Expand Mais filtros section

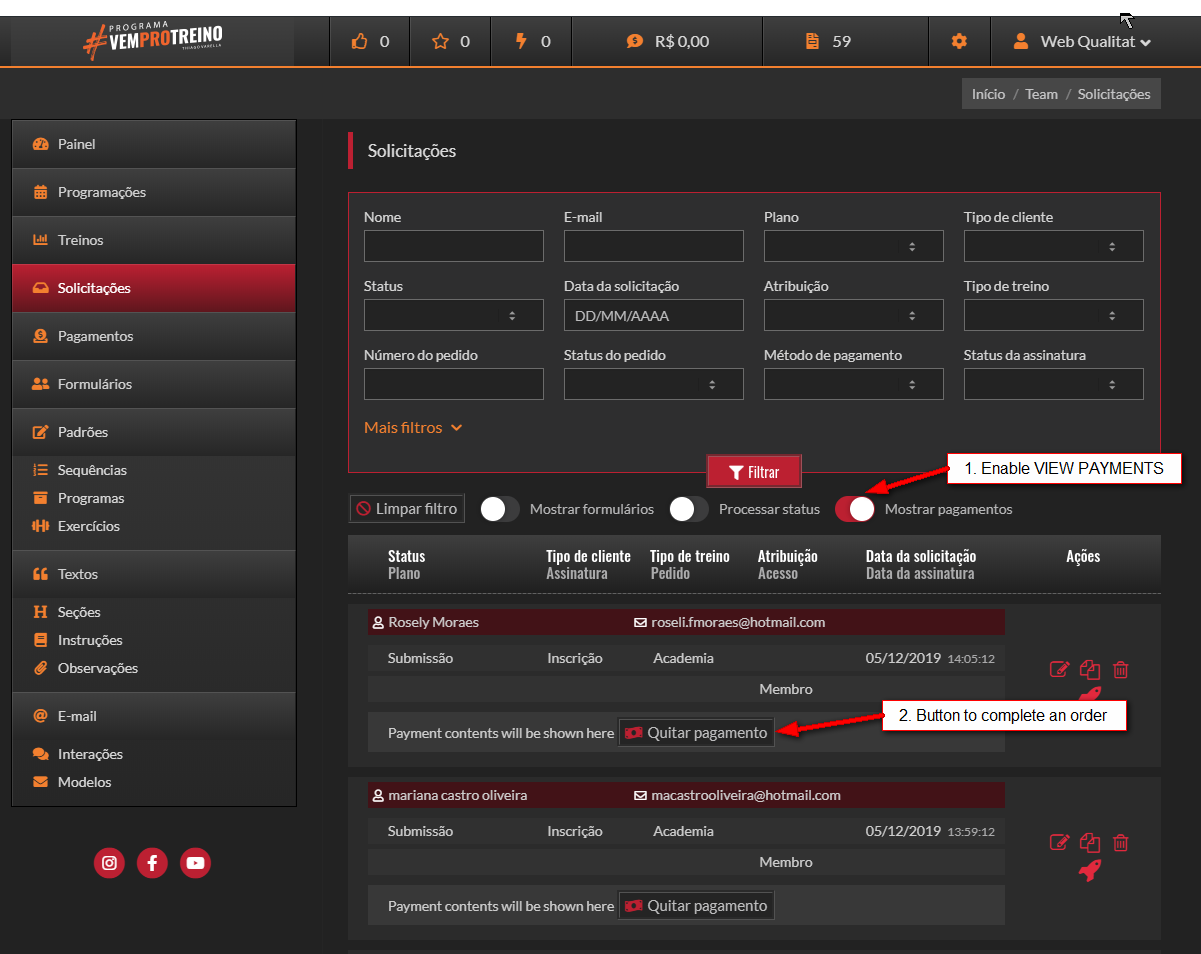(413, 428)
